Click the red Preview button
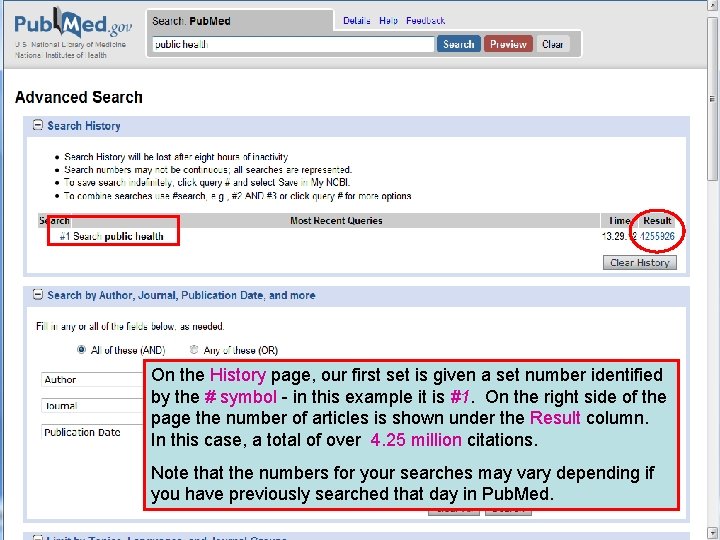Image resolution: width=720 pixels, height=540 pixels. [508, 44]
